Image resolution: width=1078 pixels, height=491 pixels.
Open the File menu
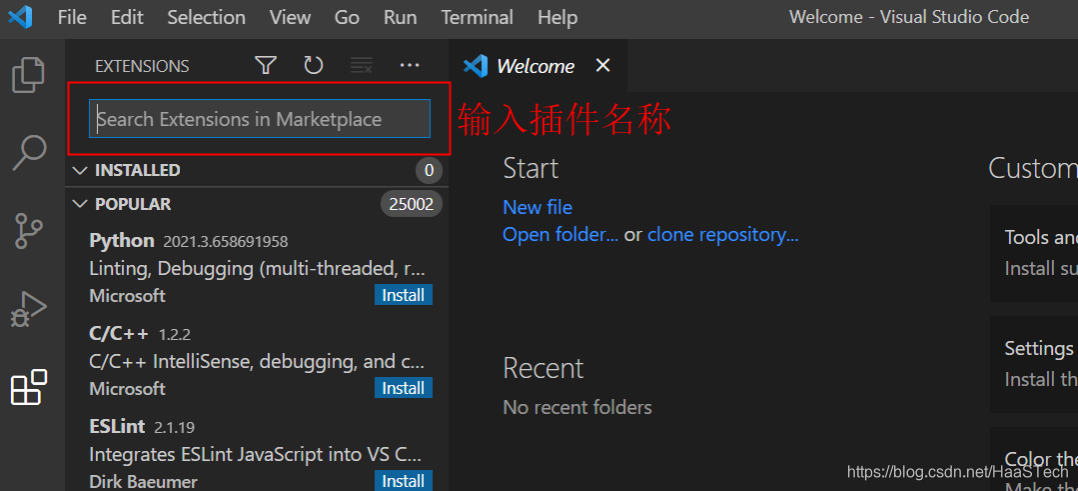click(x=72, y=17)
